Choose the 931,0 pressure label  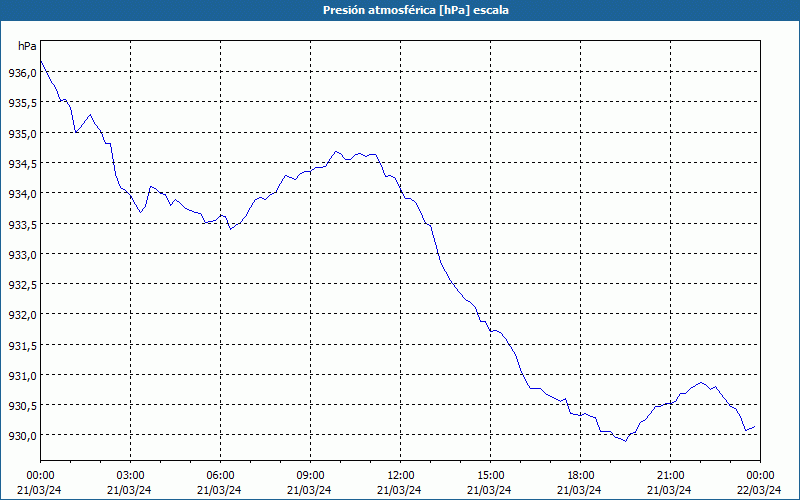[x=22, y=376]
